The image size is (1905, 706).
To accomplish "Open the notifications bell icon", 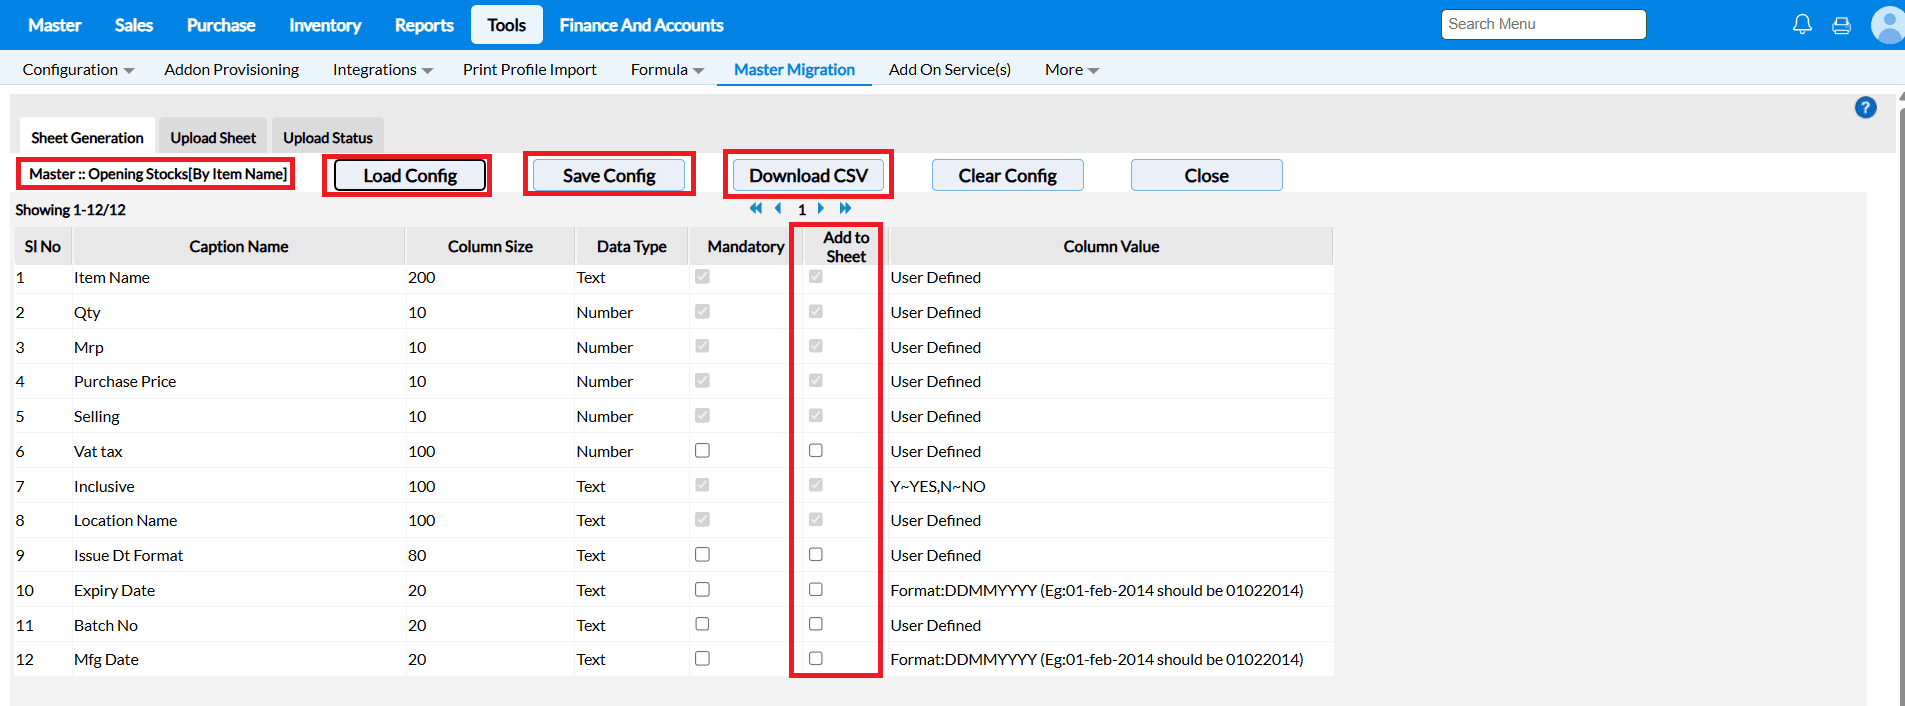I will tap(1802, 24).
